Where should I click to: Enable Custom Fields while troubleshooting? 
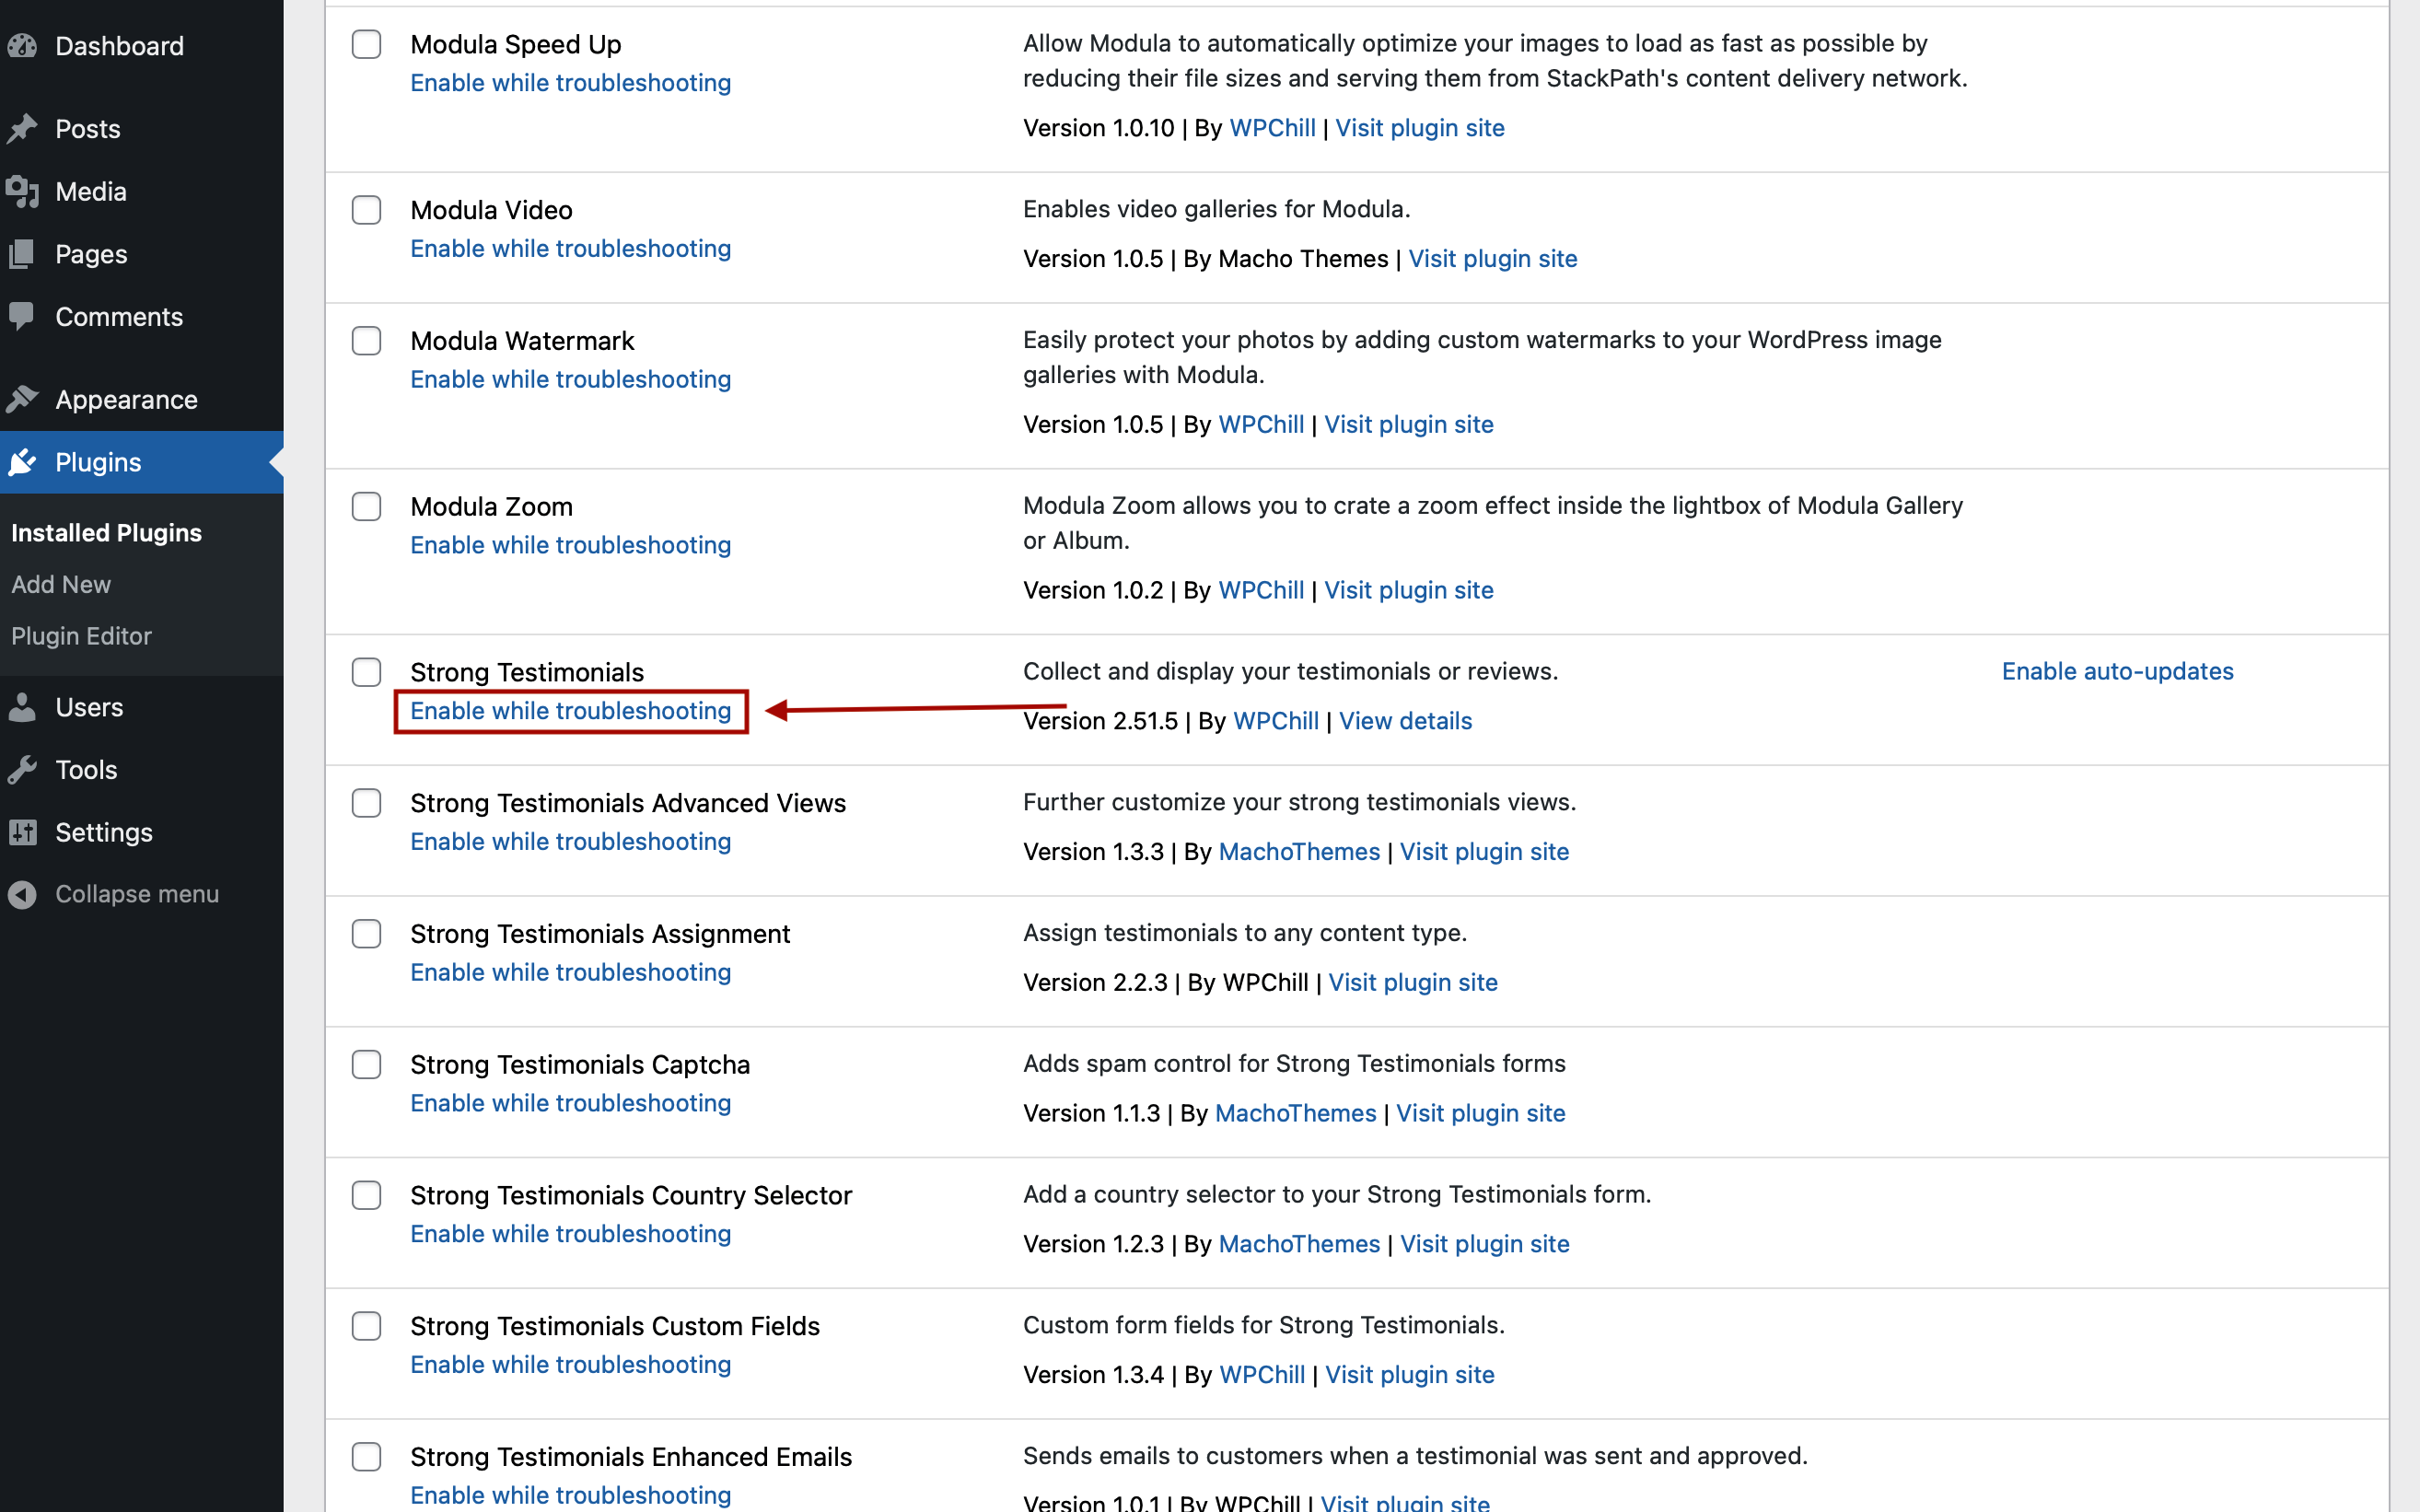[570, 1365]
